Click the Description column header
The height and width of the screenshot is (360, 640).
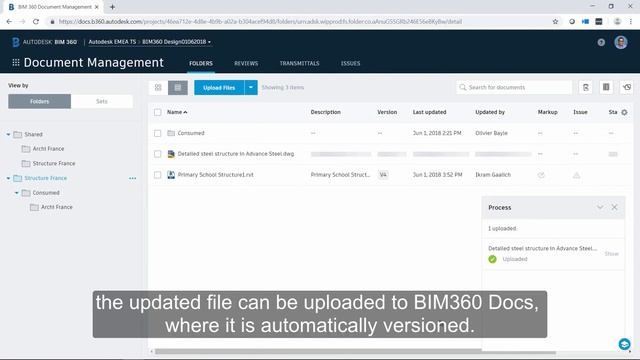pos(325,112)
